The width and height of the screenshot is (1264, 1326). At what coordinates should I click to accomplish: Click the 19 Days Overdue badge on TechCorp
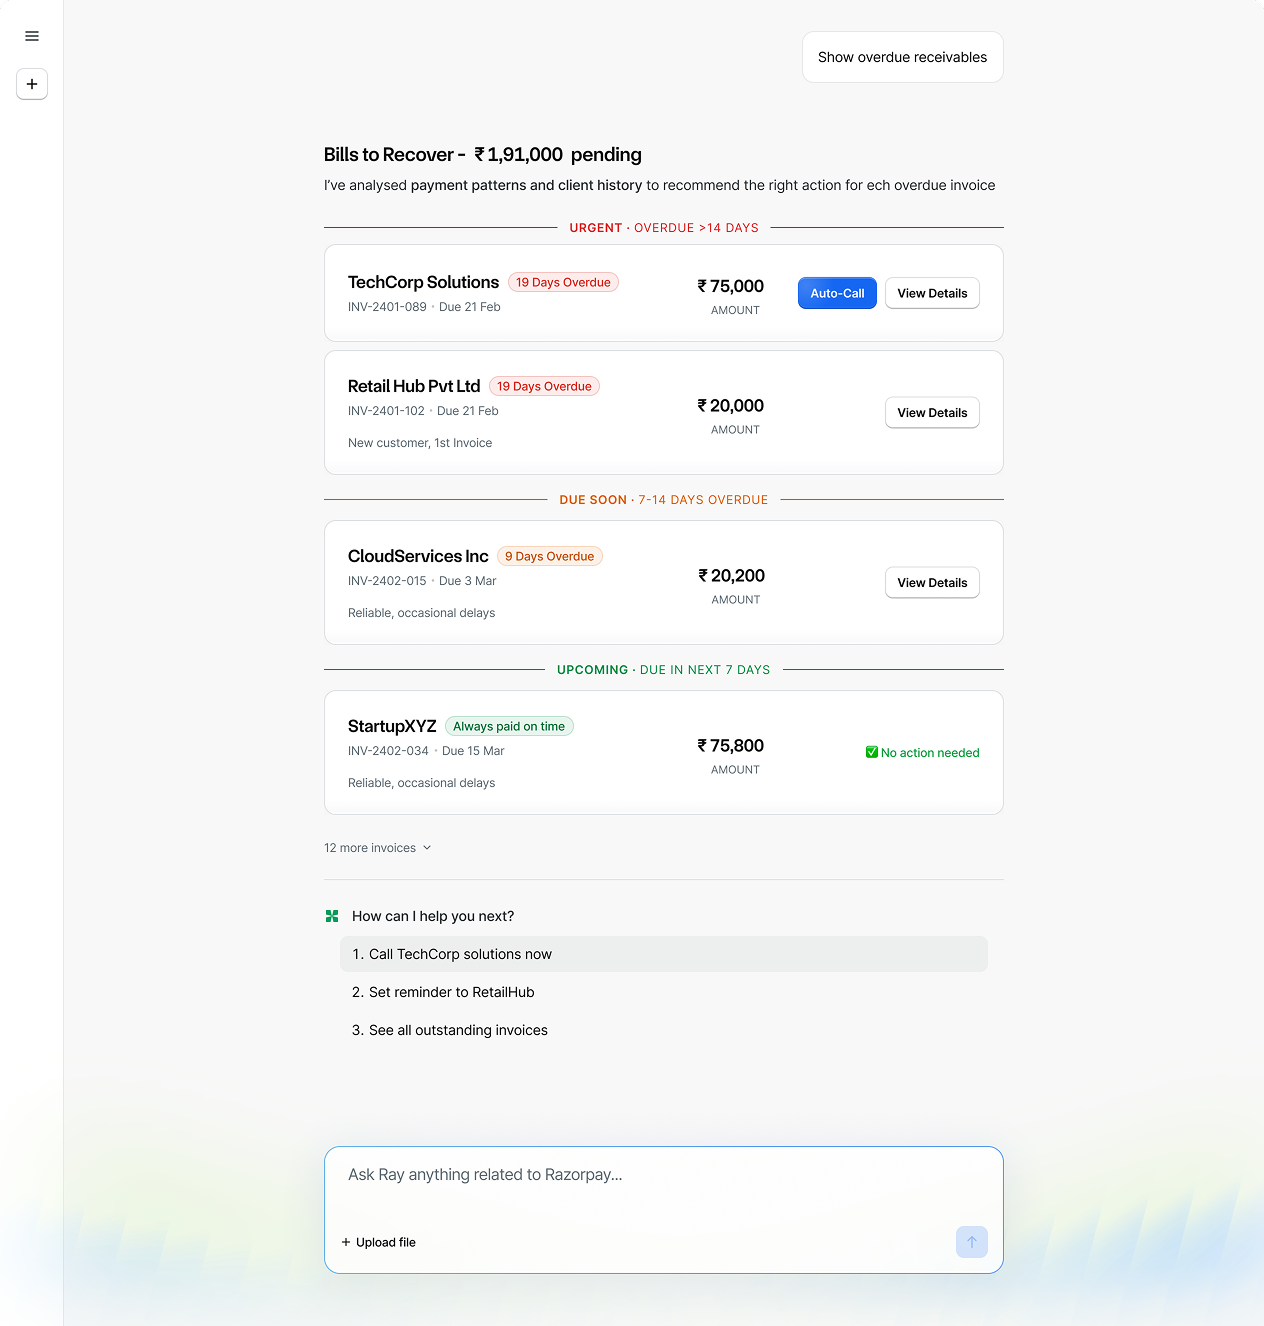[563, 282]
